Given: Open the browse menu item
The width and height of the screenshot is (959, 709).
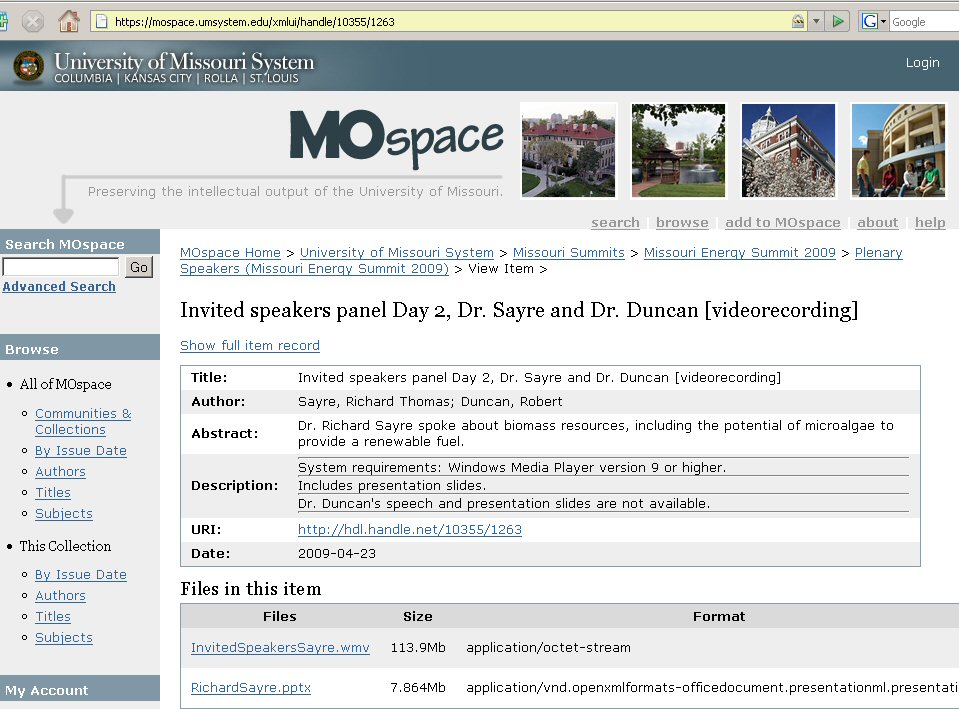Looking at the screenshot, I should [x=682, y=223].
